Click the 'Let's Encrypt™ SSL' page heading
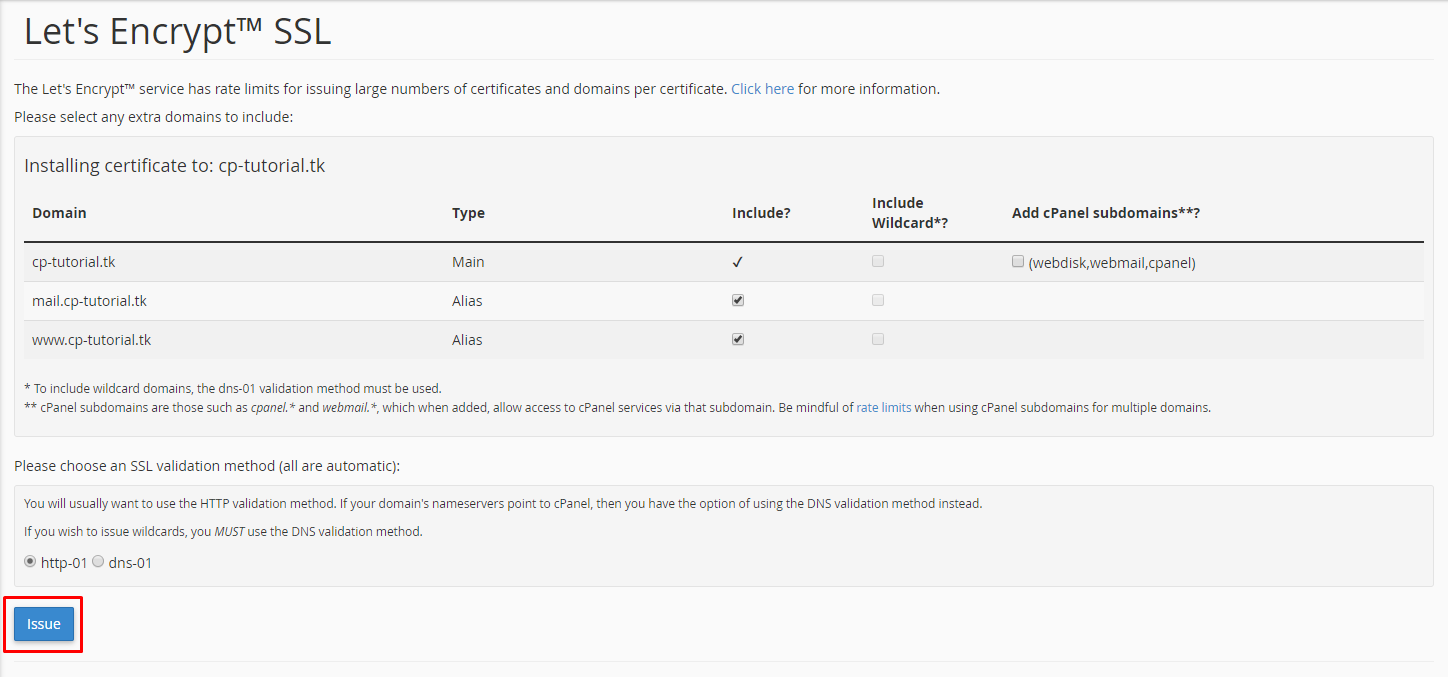The image size is (1448, 677). (177, 32)
